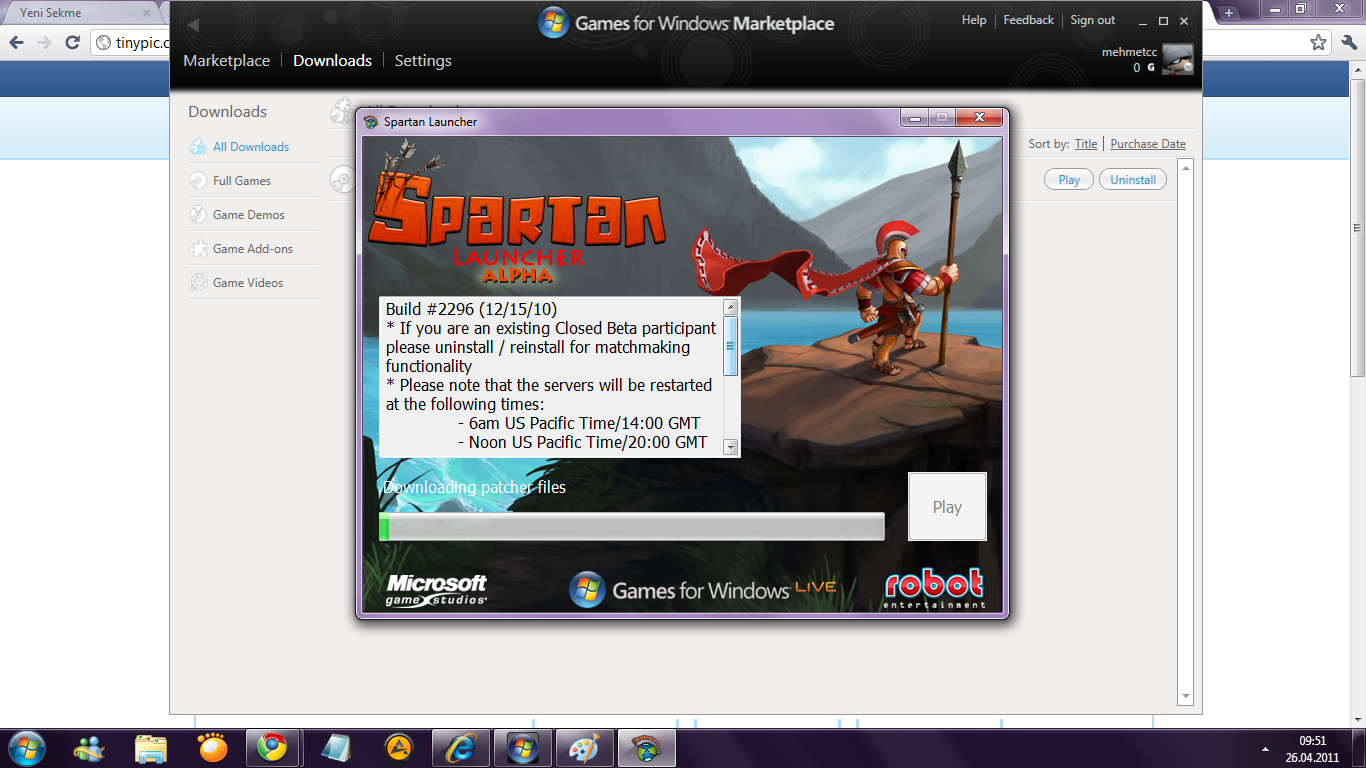Click the patcher download progress bar
Image resolution: width=1366 pixels, height=768 pixels.
pos(632,527)
